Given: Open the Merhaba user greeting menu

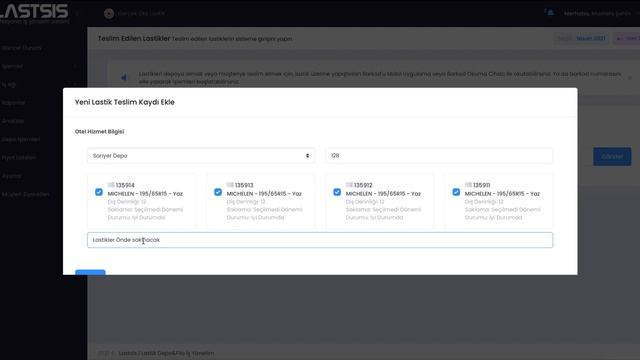Looking at the screenshot, I should coord(598,13).
